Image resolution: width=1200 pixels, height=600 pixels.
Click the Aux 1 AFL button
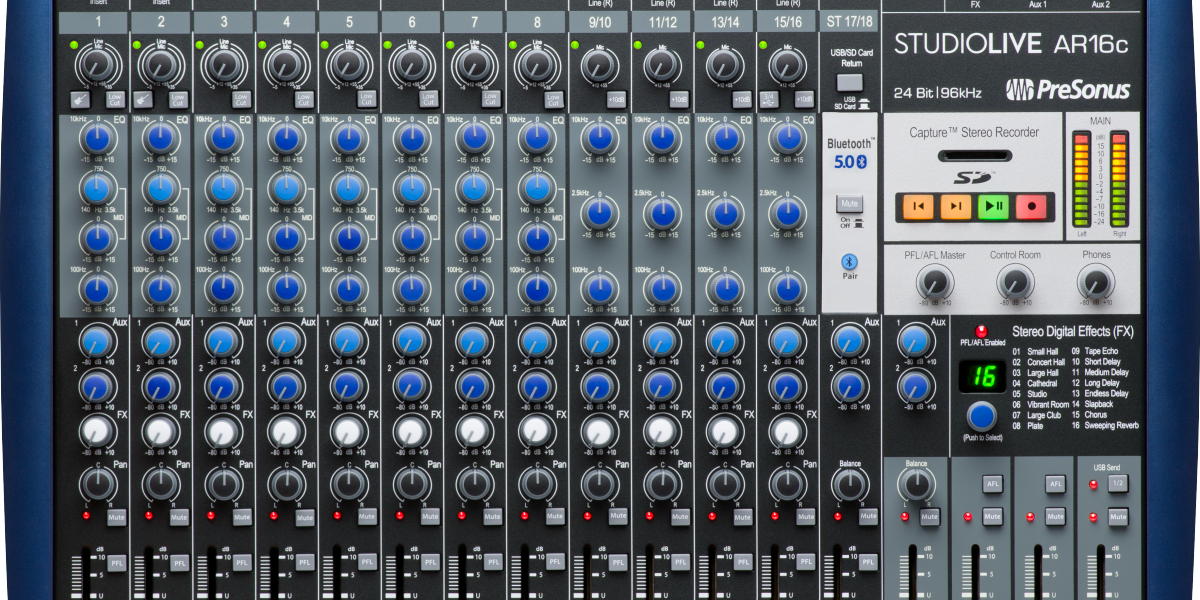tap(992, 484)
